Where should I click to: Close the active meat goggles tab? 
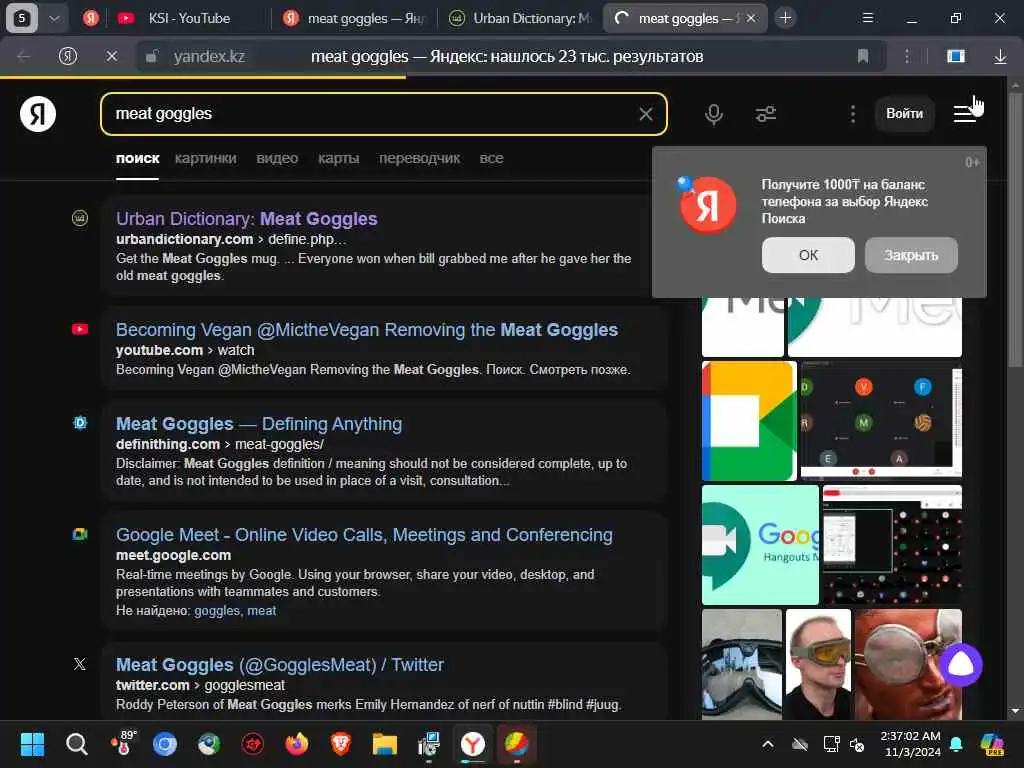(752, 18)
